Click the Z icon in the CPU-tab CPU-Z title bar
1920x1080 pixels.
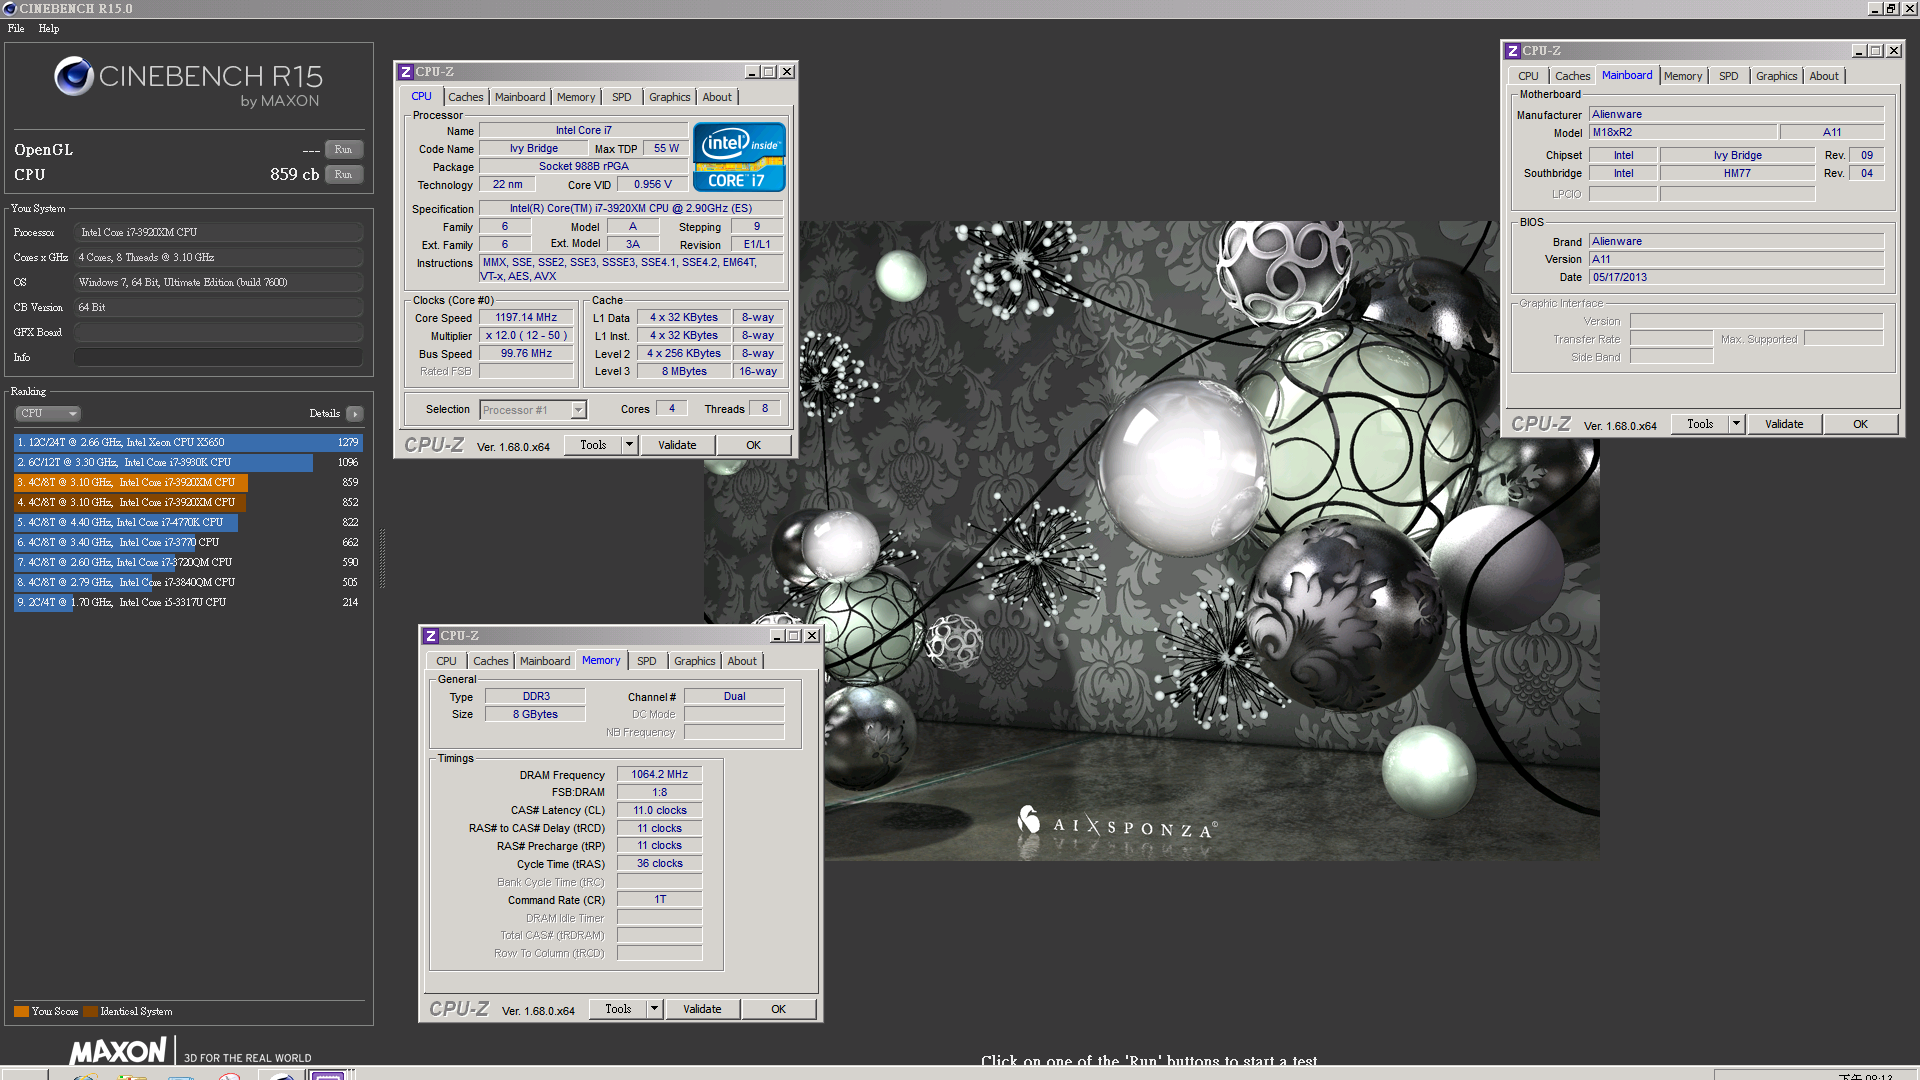[405, 72]
